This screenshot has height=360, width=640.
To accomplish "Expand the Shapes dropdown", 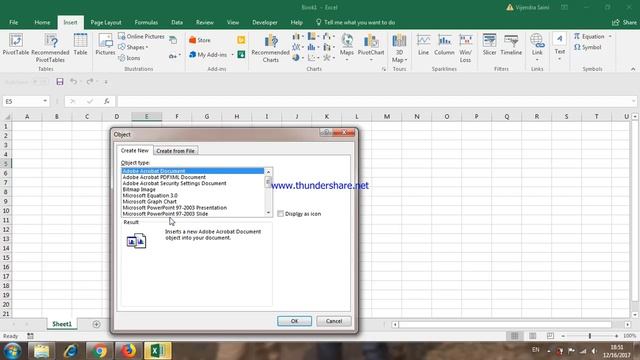I will [x=147, y=47].
